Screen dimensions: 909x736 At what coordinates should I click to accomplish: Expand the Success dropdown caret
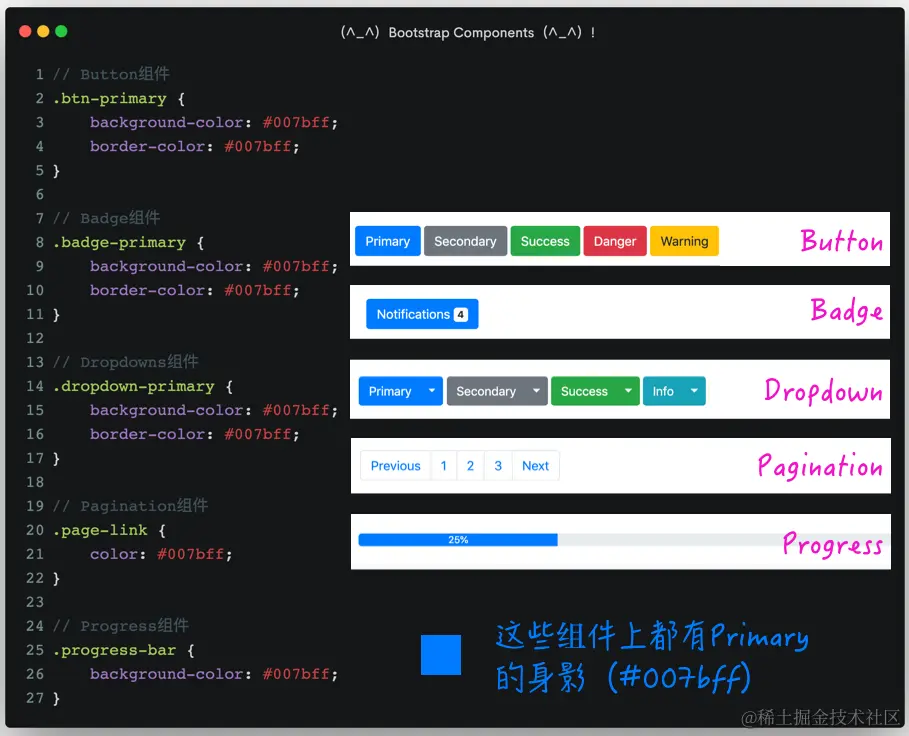tap(628, 391)
